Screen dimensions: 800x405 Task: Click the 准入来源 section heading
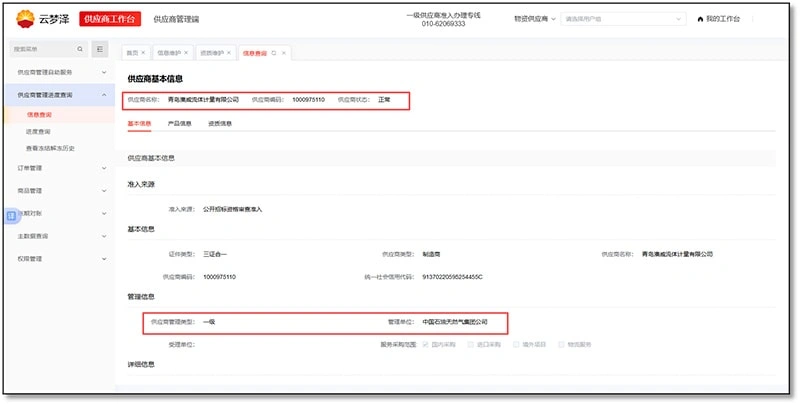pos(141,184)
